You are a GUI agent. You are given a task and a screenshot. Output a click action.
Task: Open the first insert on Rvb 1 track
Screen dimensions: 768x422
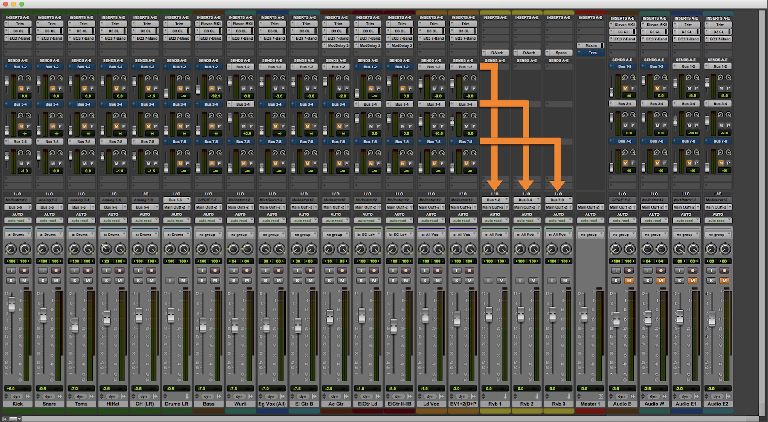pos(494,52)
